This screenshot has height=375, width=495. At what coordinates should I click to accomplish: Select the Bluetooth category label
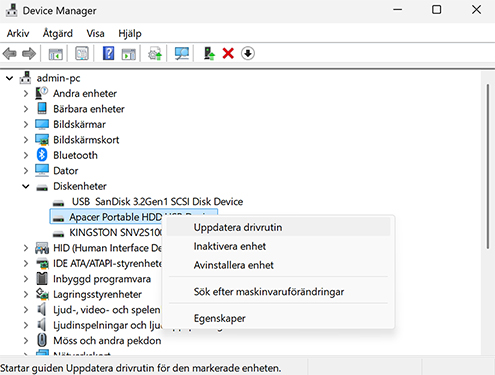point(75,155)
